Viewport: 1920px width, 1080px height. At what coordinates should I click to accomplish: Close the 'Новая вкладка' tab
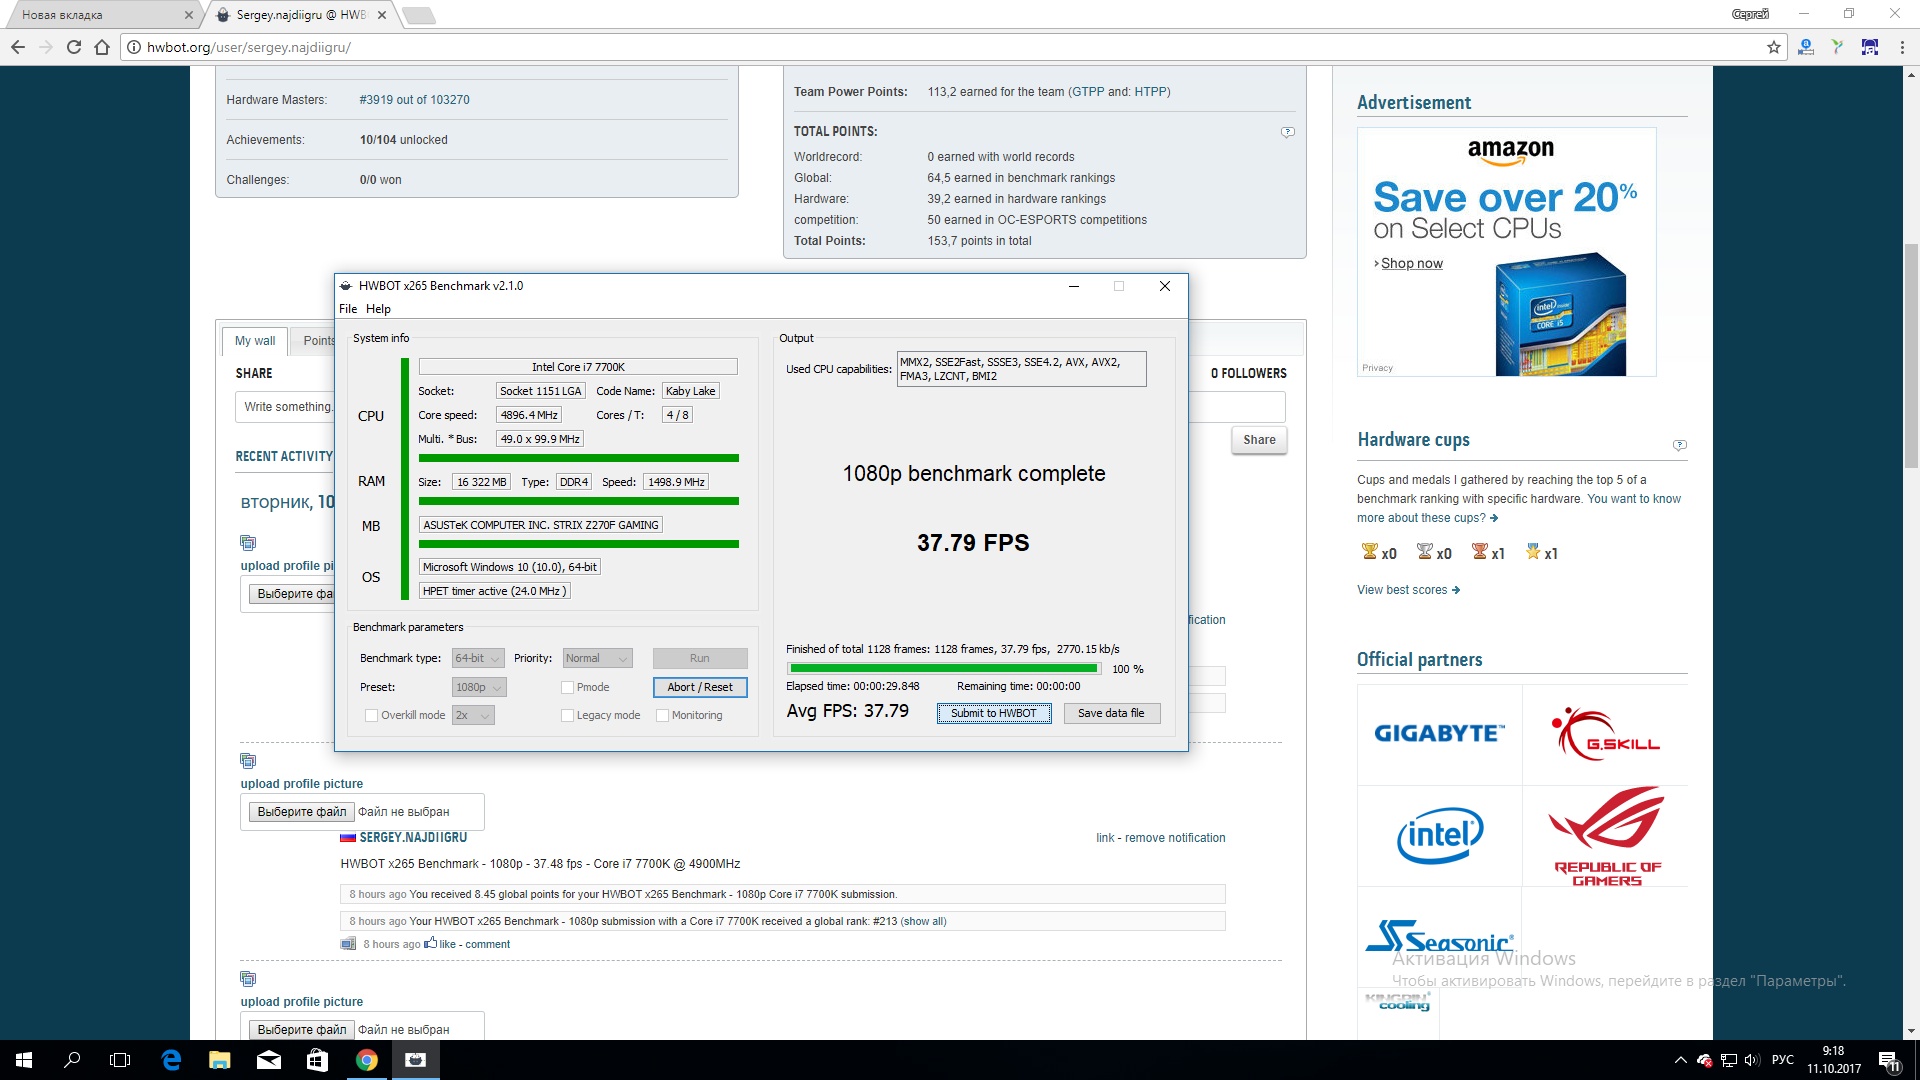189,15
